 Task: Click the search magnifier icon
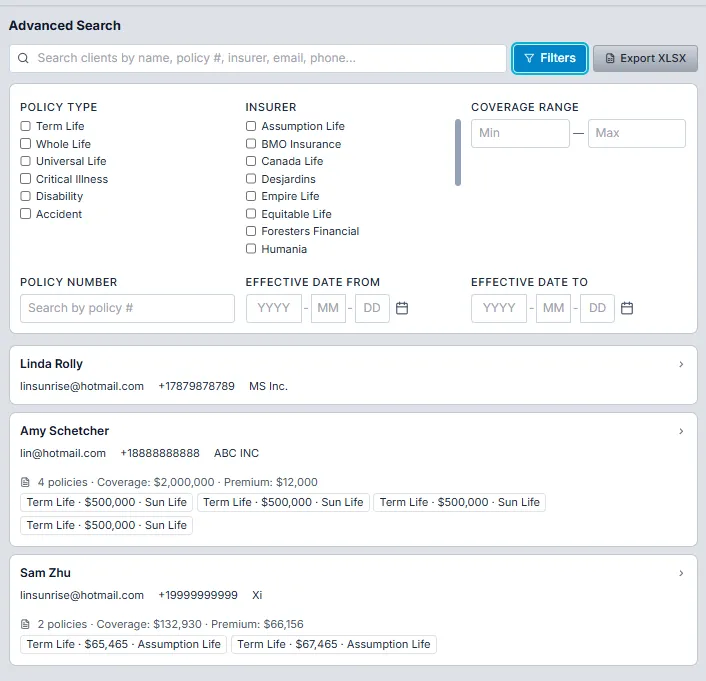click(23, 58)
